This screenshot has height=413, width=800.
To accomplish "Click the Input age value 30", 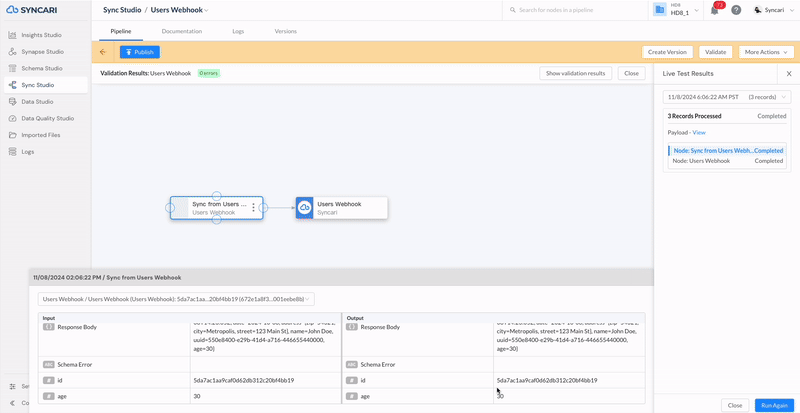I will [196, 396].
